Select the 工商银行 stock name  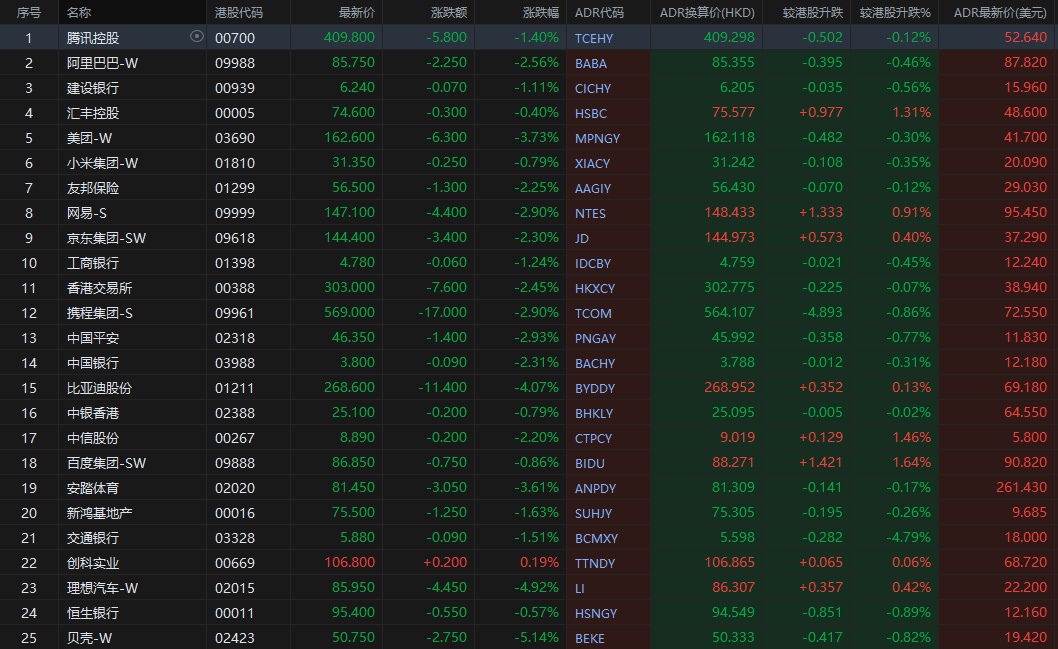(93, 262)
